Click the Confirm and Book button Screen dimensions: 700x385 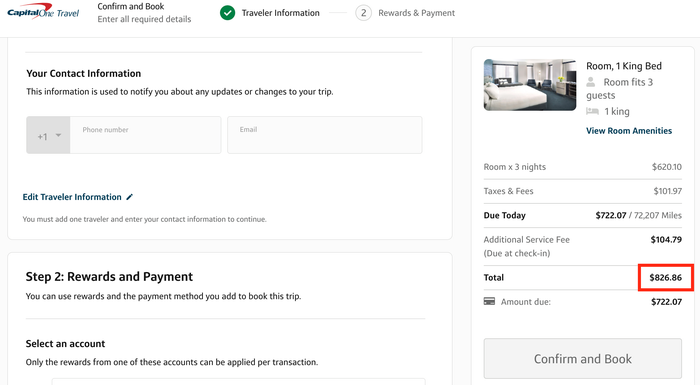coord(583,359)
